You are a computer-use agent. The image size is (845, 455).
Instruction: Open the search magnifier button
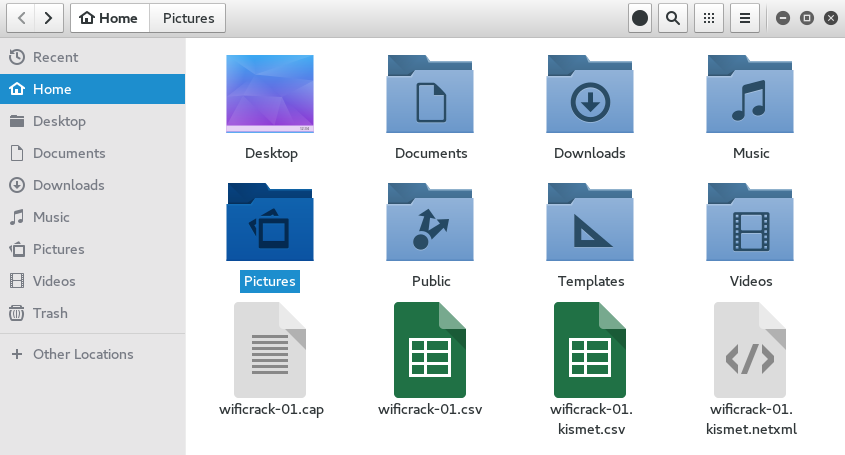click(673, 18)
